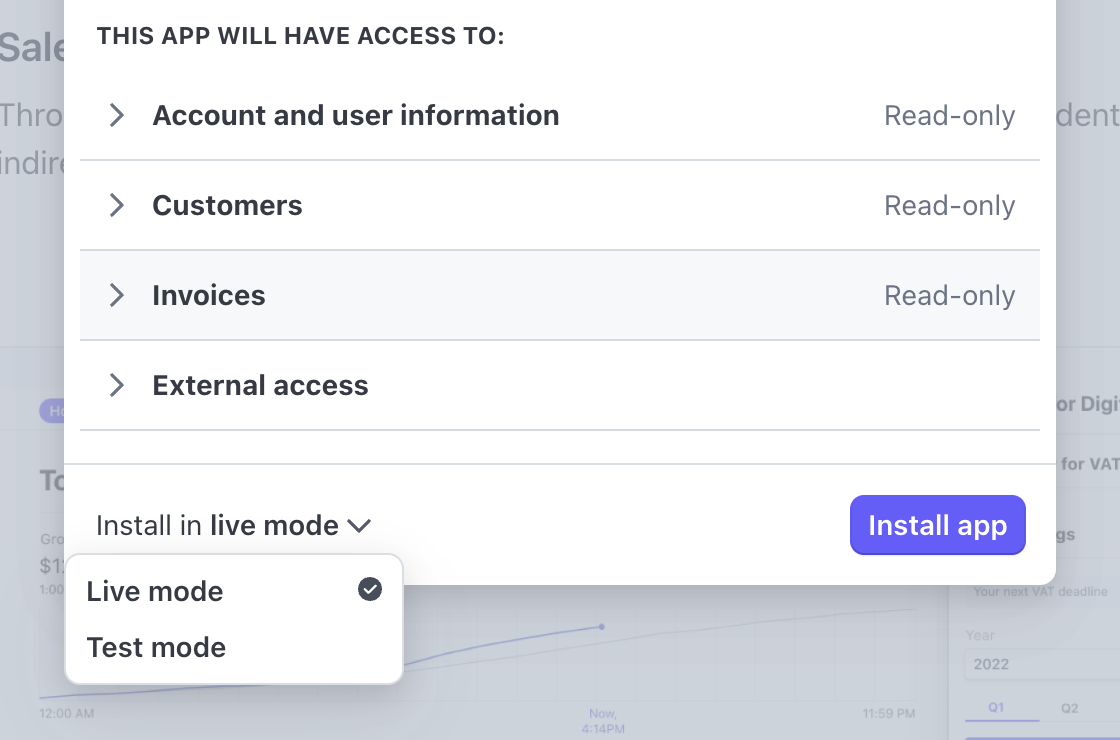
Task: Expand the Invoices permission chevron
Action: [x=116, y=295]
